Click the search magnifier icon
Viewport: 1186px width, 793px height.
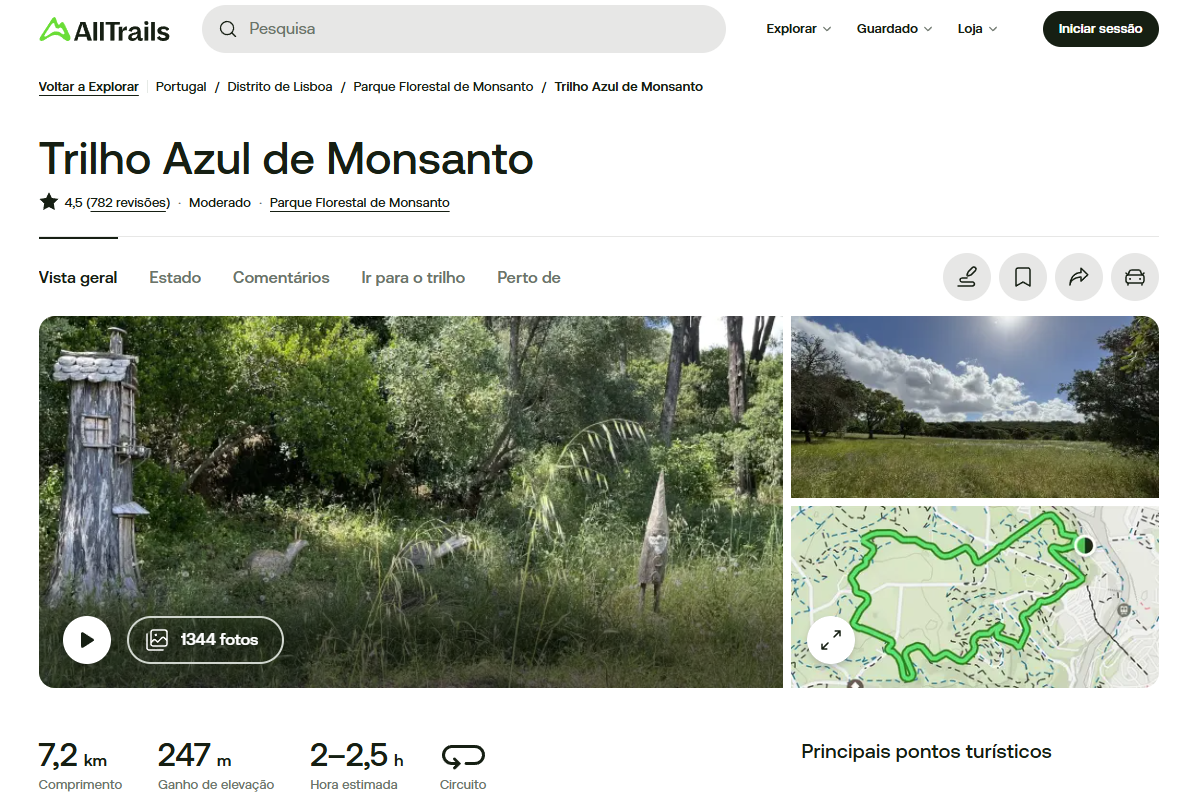[228, 29]
